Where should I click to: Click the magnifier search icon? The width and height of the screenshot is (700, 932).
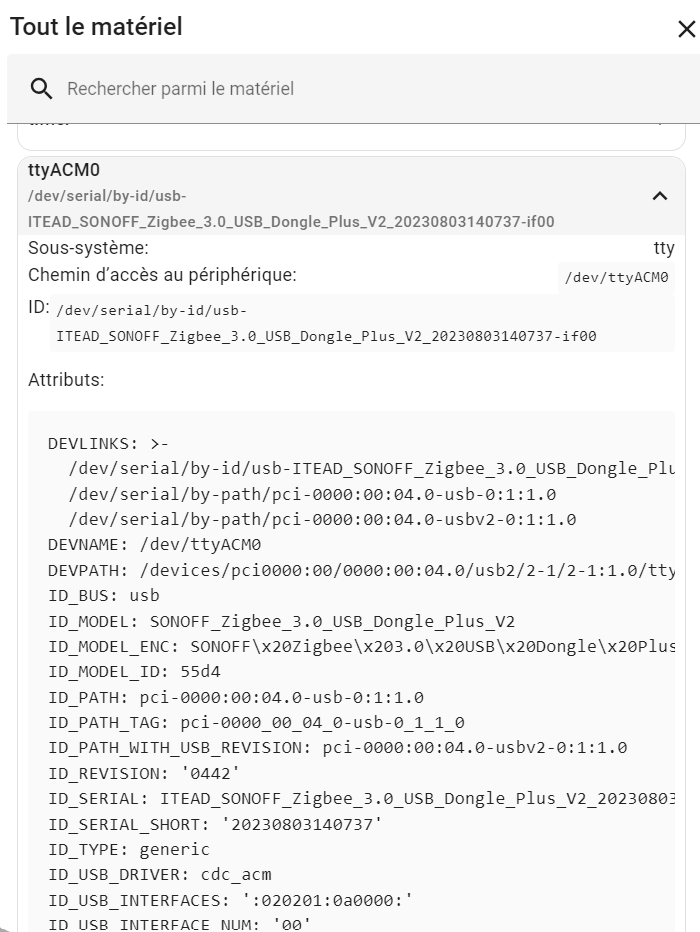point(41,89)
